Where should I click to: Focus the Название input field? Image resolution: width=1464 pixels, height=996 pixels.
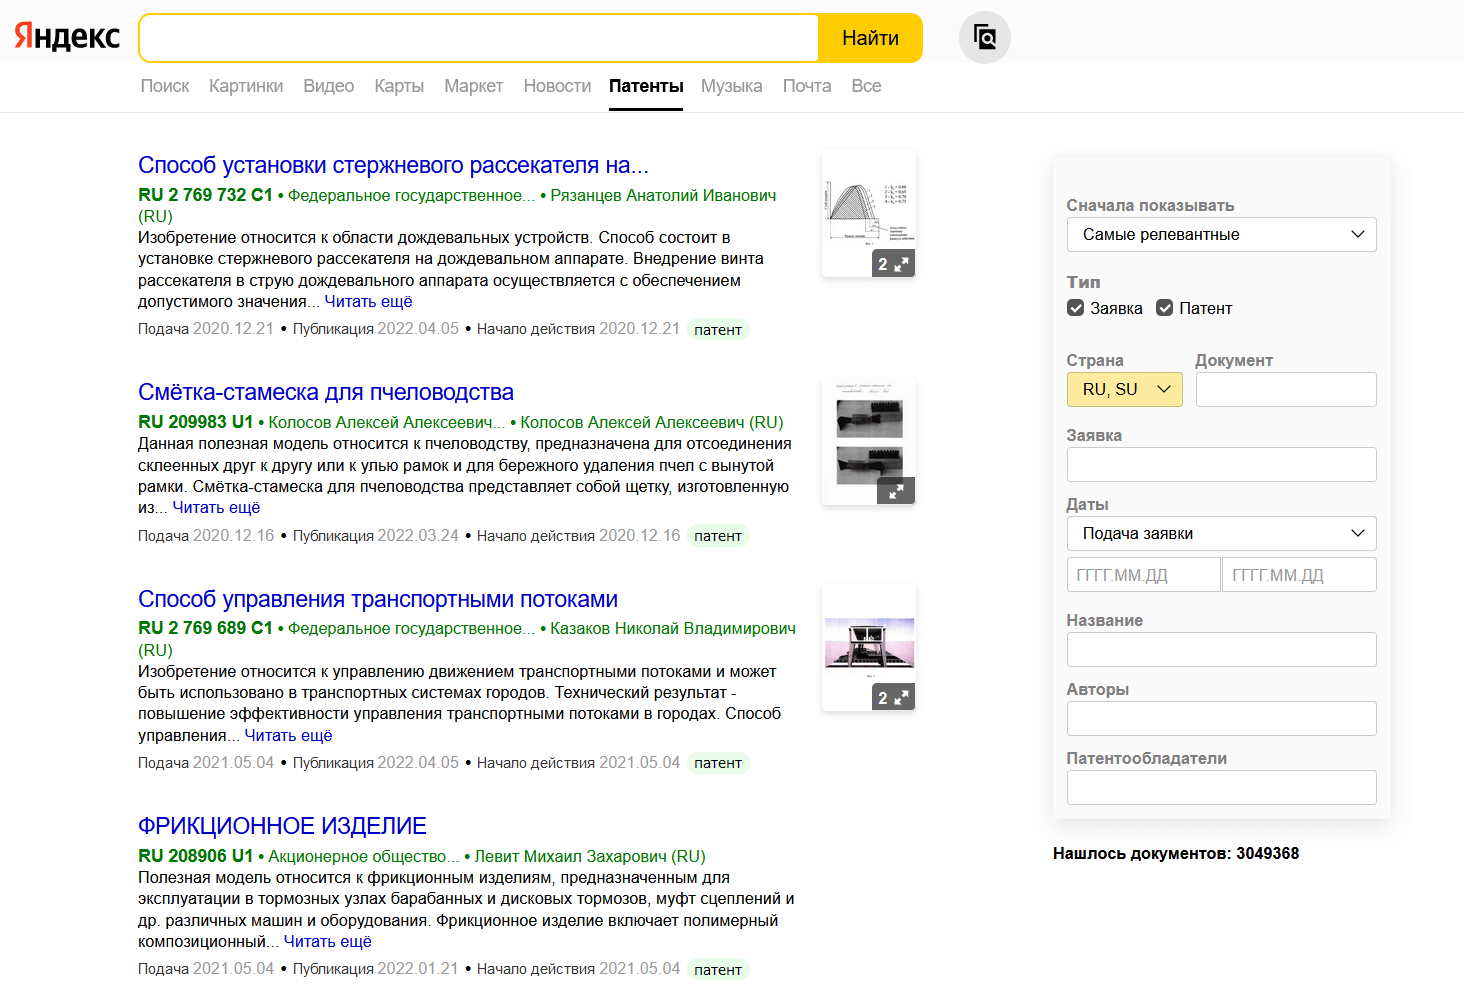point(1222,650)
